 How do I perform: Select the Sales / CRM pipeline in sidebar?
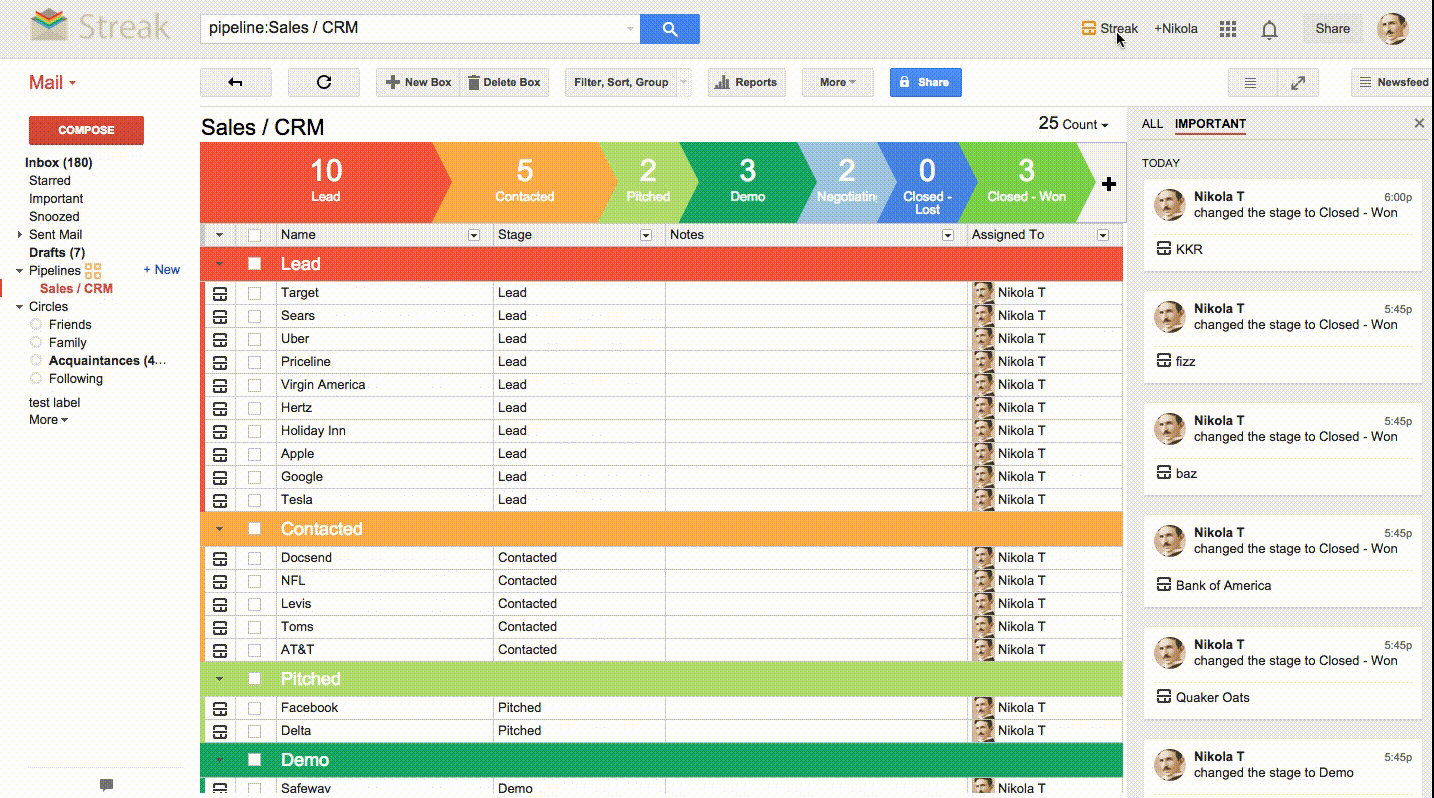point(76,289)
